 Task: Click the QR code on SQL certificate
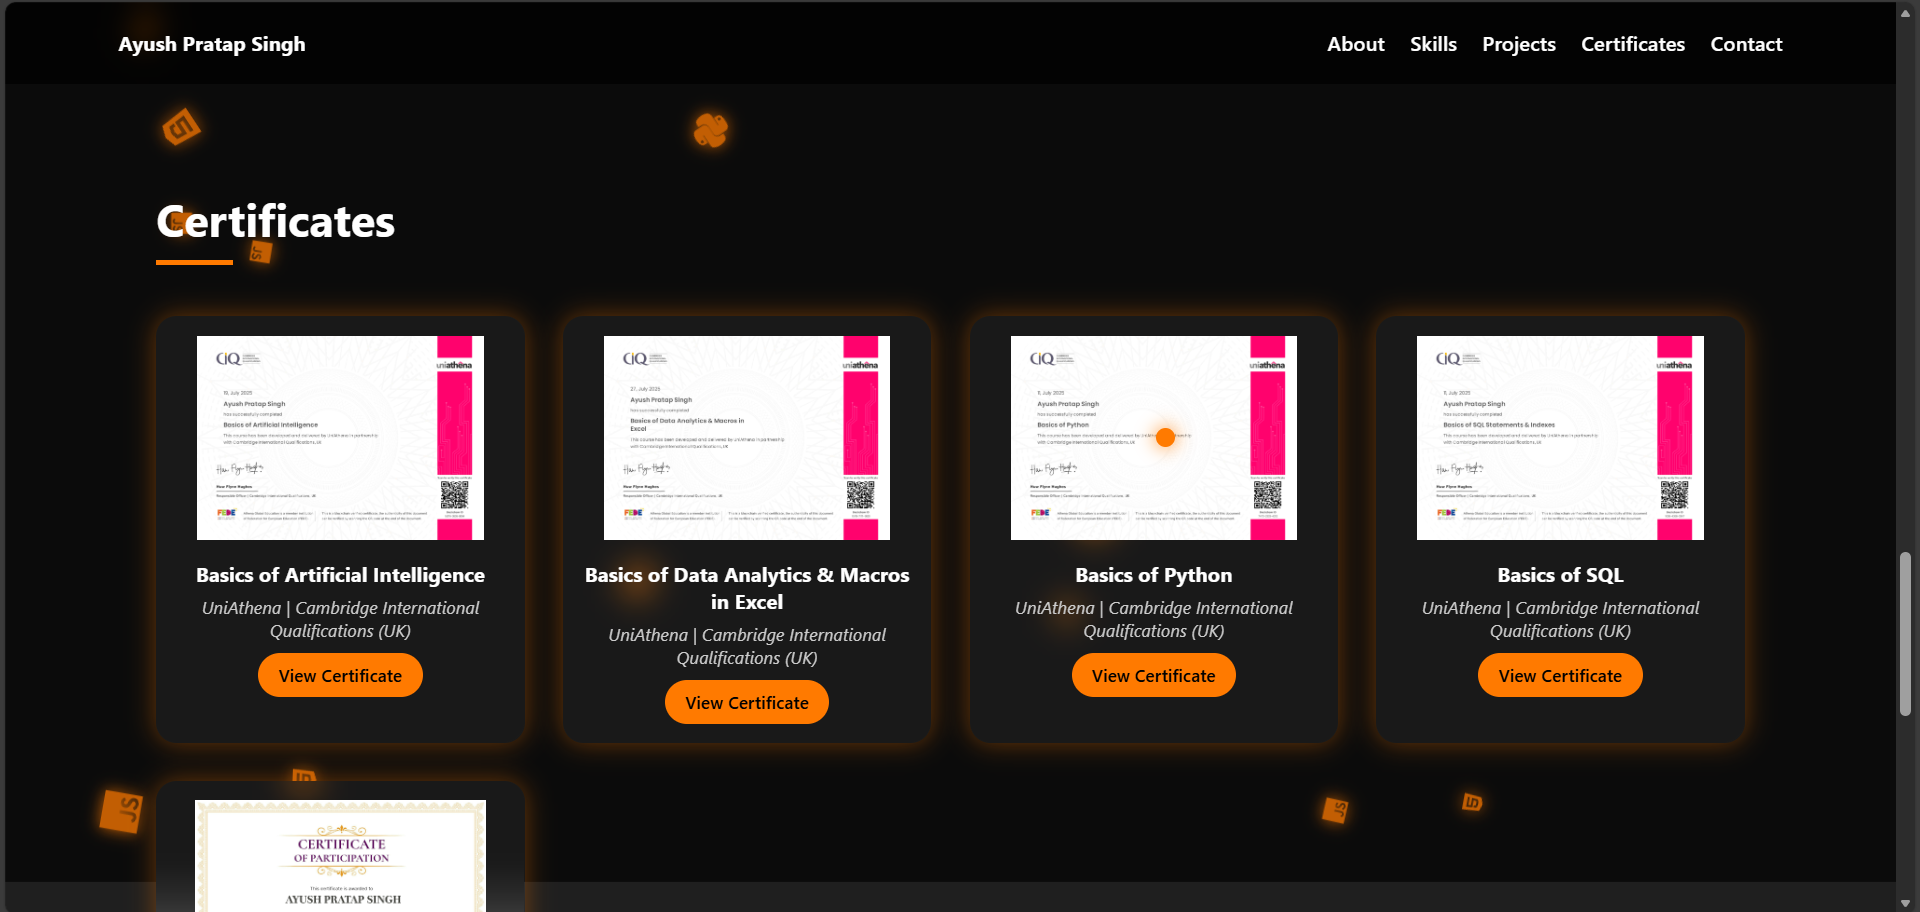[x=1674, y=495]
